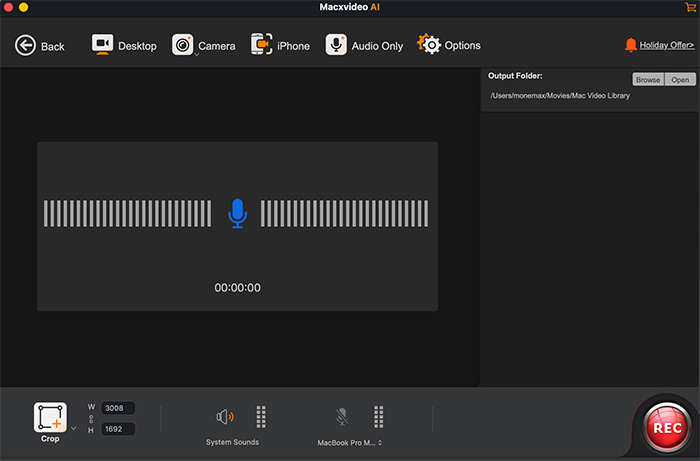Click the microphone level meter
The image size is (700, 461).
pyautogui.click(x=379, y=417)
